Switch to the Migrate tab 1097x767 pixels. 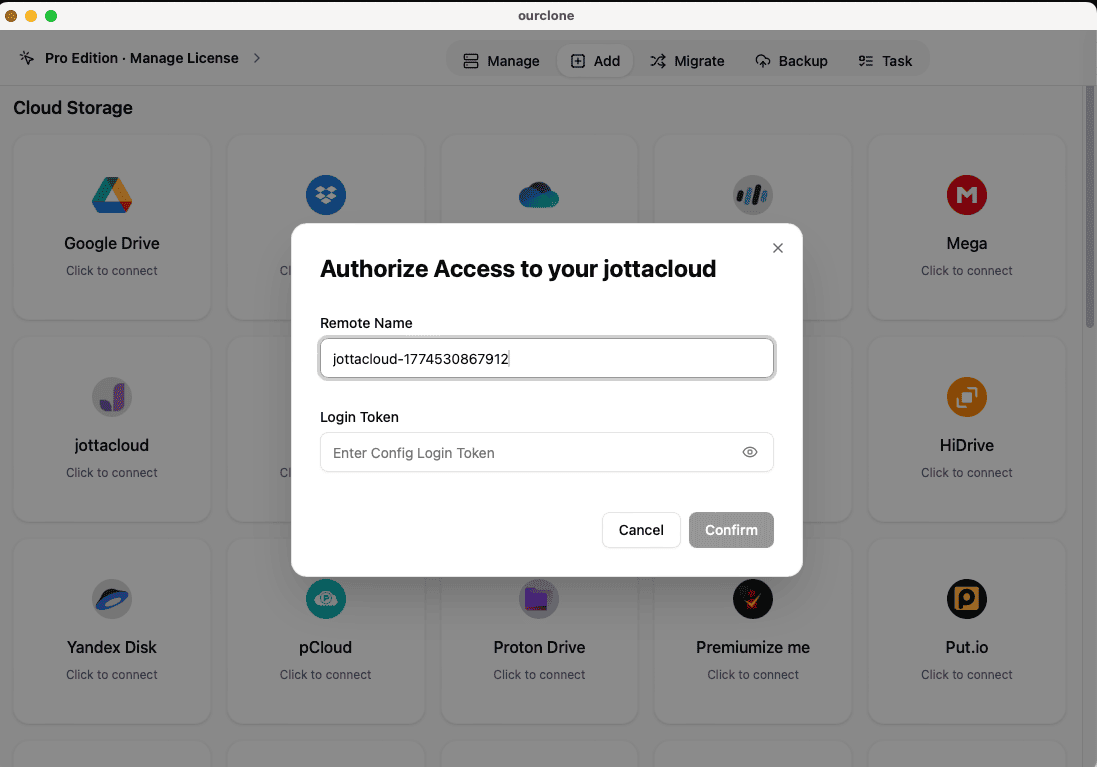click(688, 60)
